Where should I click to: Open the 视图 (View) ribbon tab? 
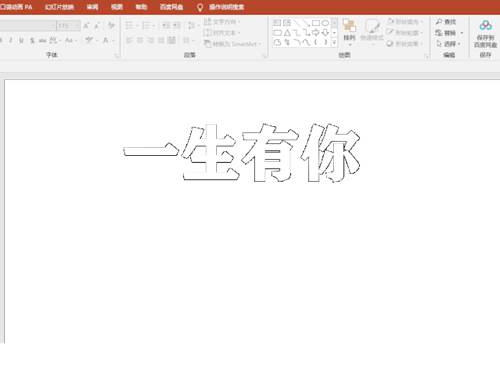117,7
